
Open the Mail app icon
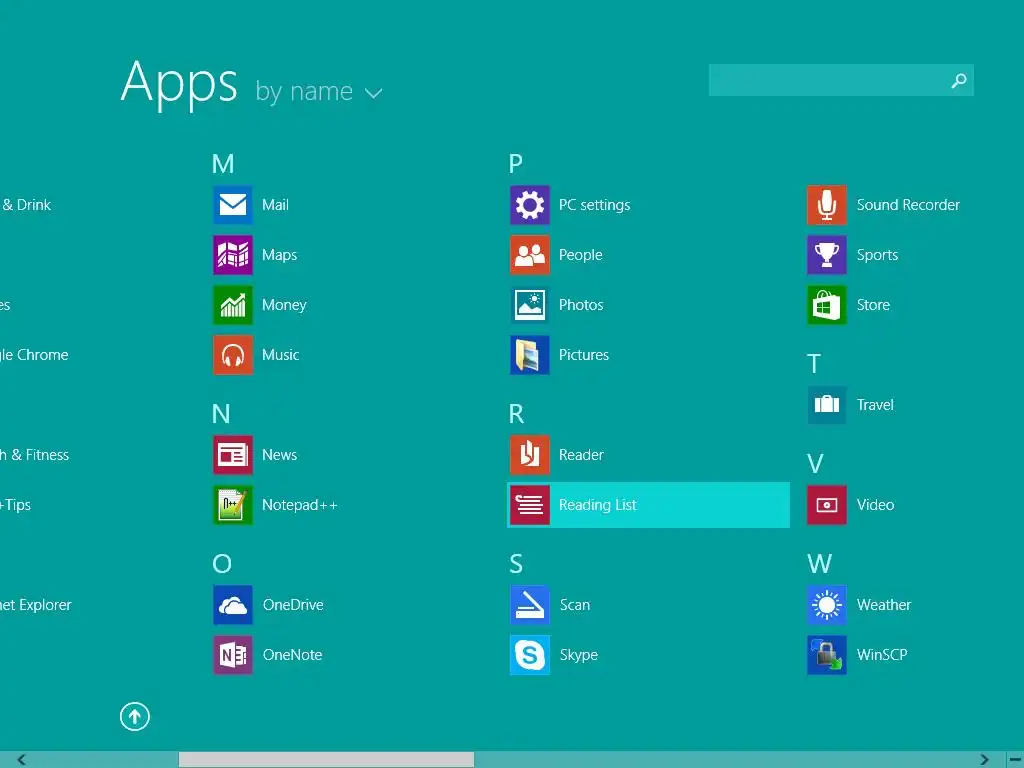[232, 204]
